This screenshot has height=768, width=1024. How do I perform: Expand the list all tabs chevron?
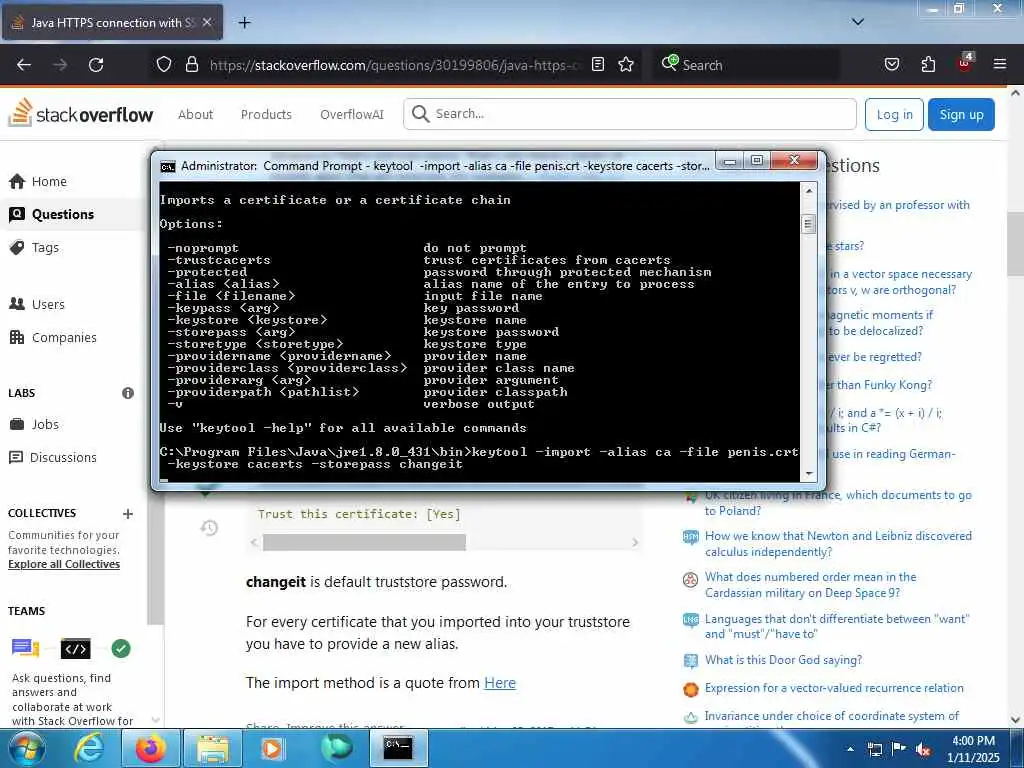(858, 22)
